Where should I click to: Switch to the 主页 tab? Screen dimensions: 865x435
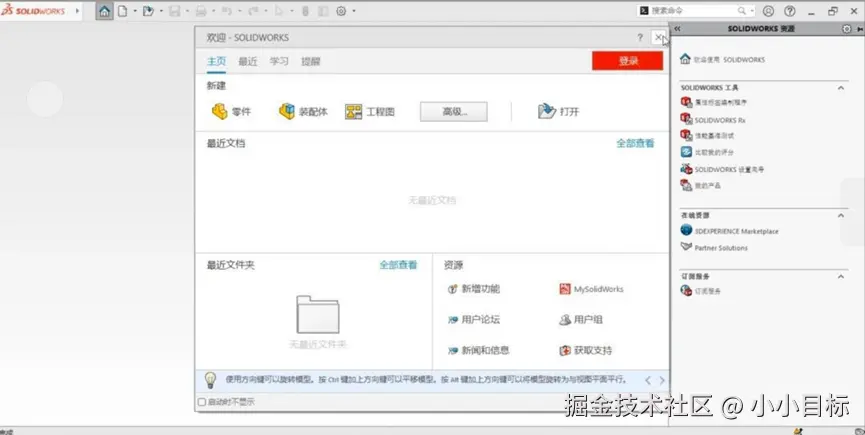[216, 61]
